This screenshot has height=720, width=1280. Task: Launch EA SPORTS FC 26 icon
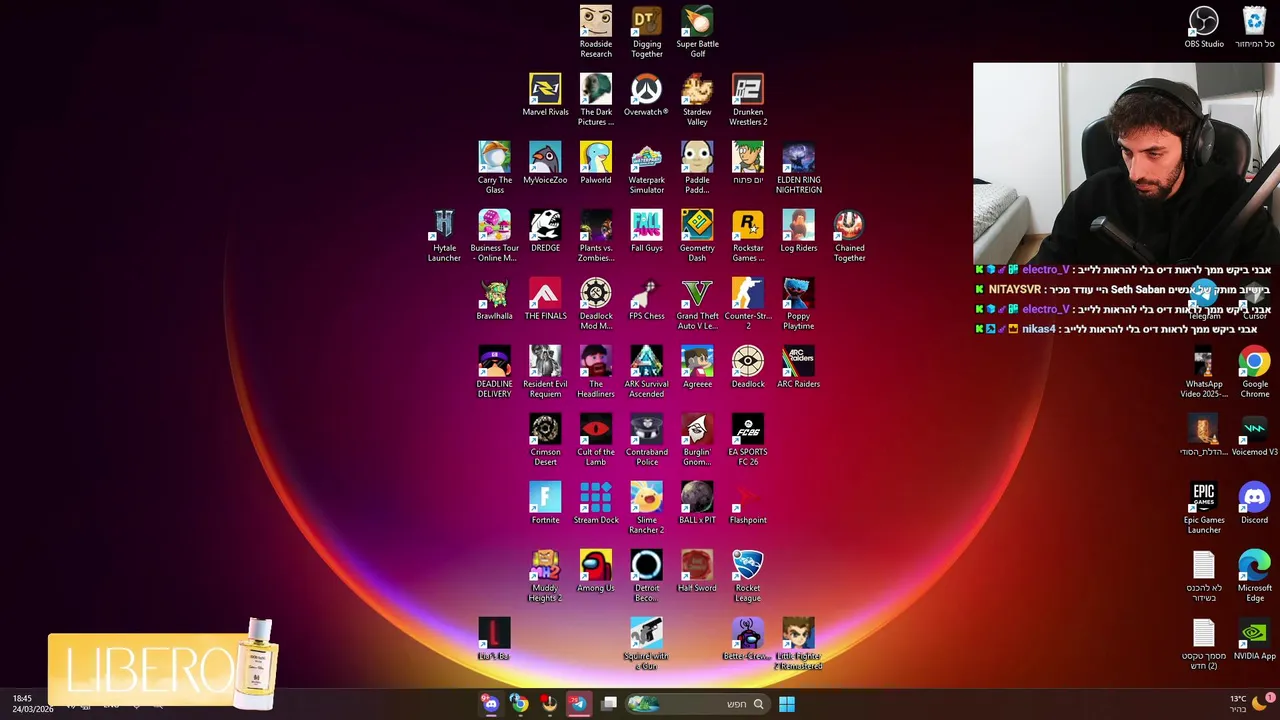coord(748,440)
